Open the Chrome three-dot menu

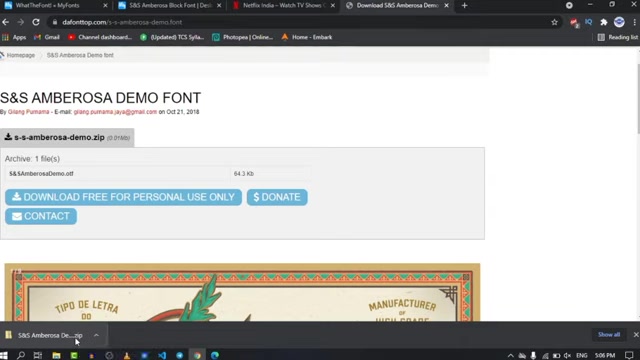click(x=635, y=22)
